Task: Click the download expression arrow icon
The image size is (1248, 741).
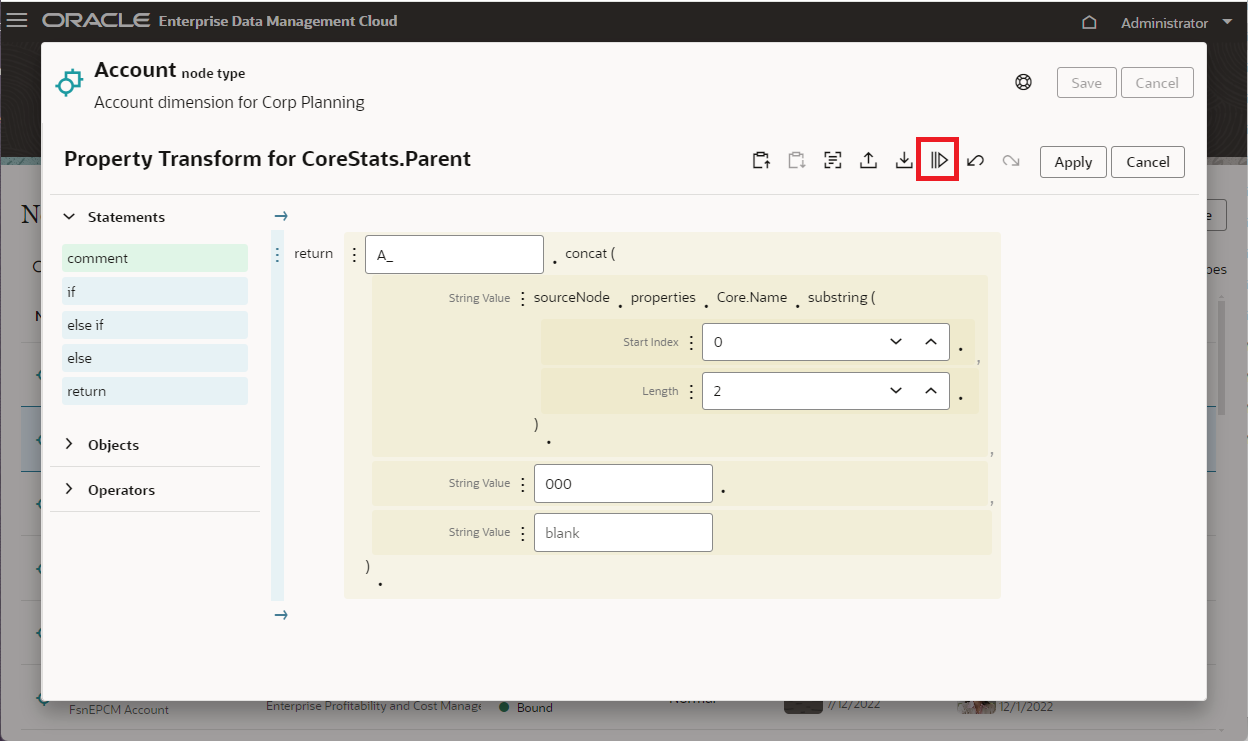Action: [904, 160]
